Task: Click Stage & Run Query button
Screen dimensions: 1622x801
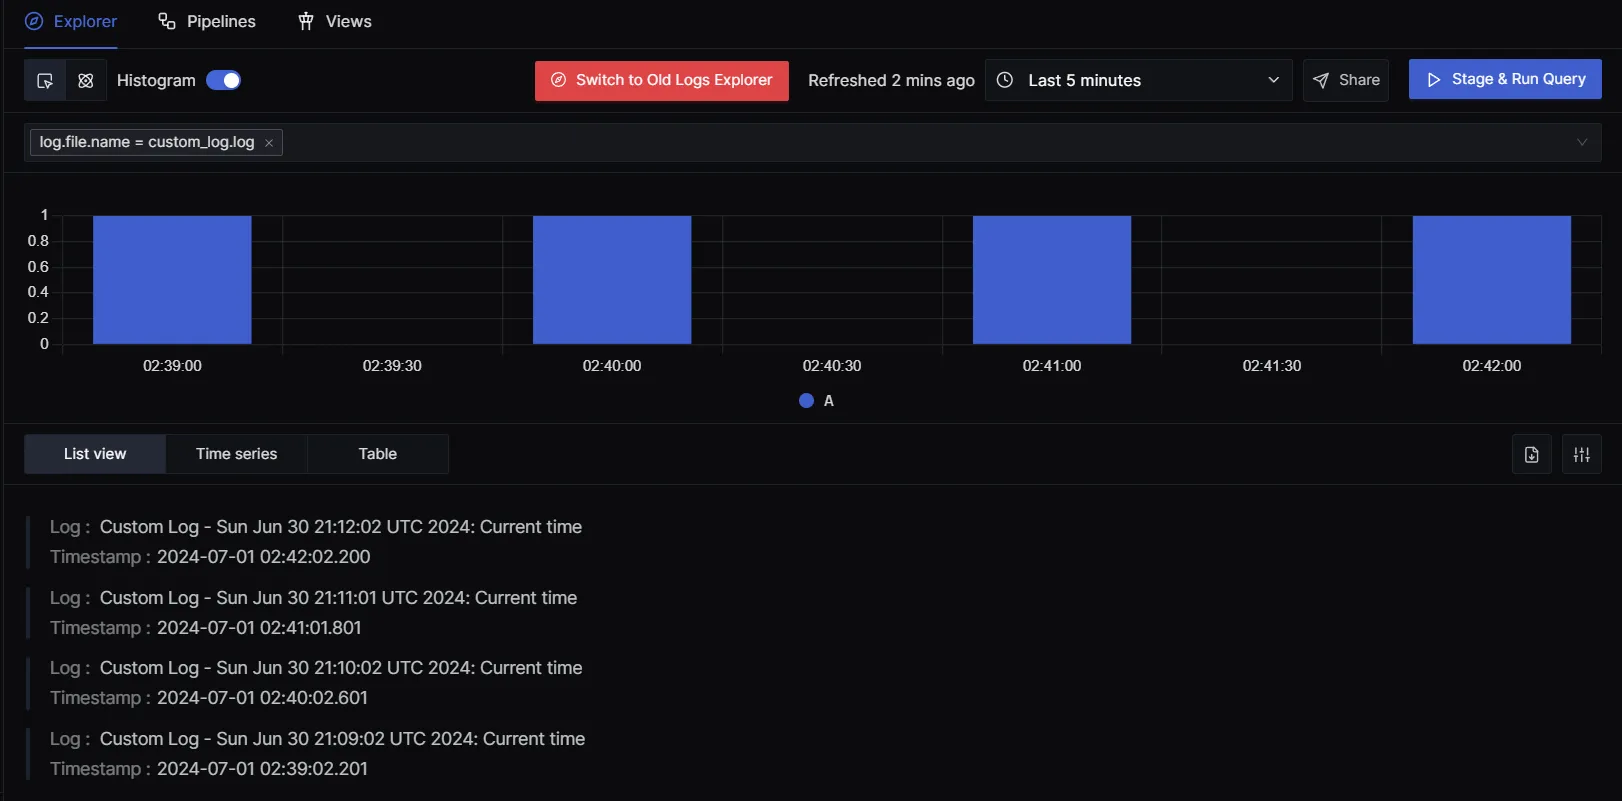Action: pyautogui.click(x=1505, y=79)
